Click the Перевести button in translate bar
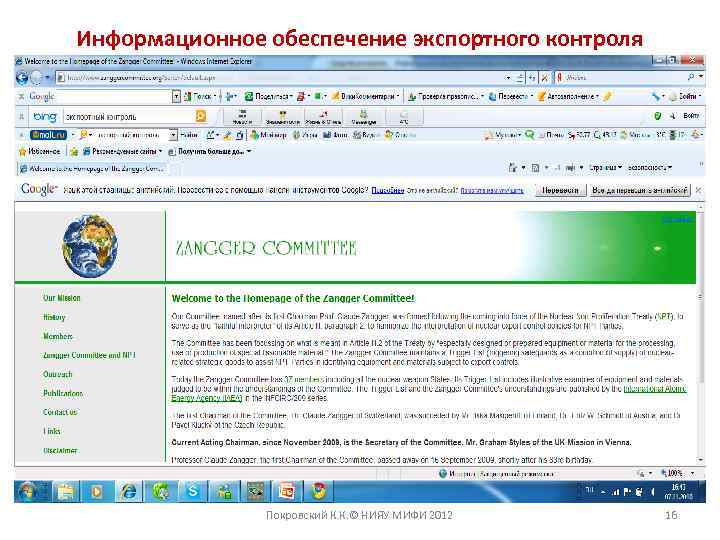Screen dimensions: 720x540 pos(560,190)
